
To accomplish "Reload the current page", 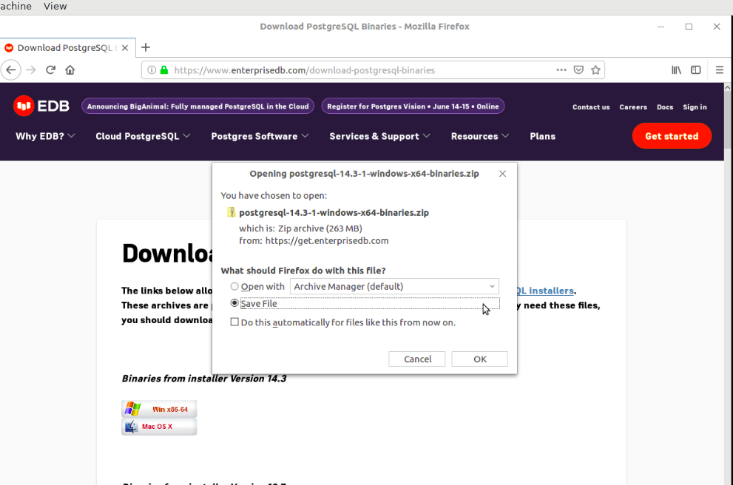I will [x=50, y=70].
